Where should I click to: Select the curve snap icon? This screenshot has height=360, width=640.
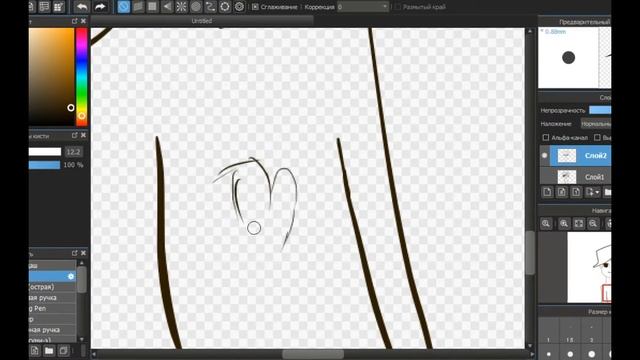210,7
